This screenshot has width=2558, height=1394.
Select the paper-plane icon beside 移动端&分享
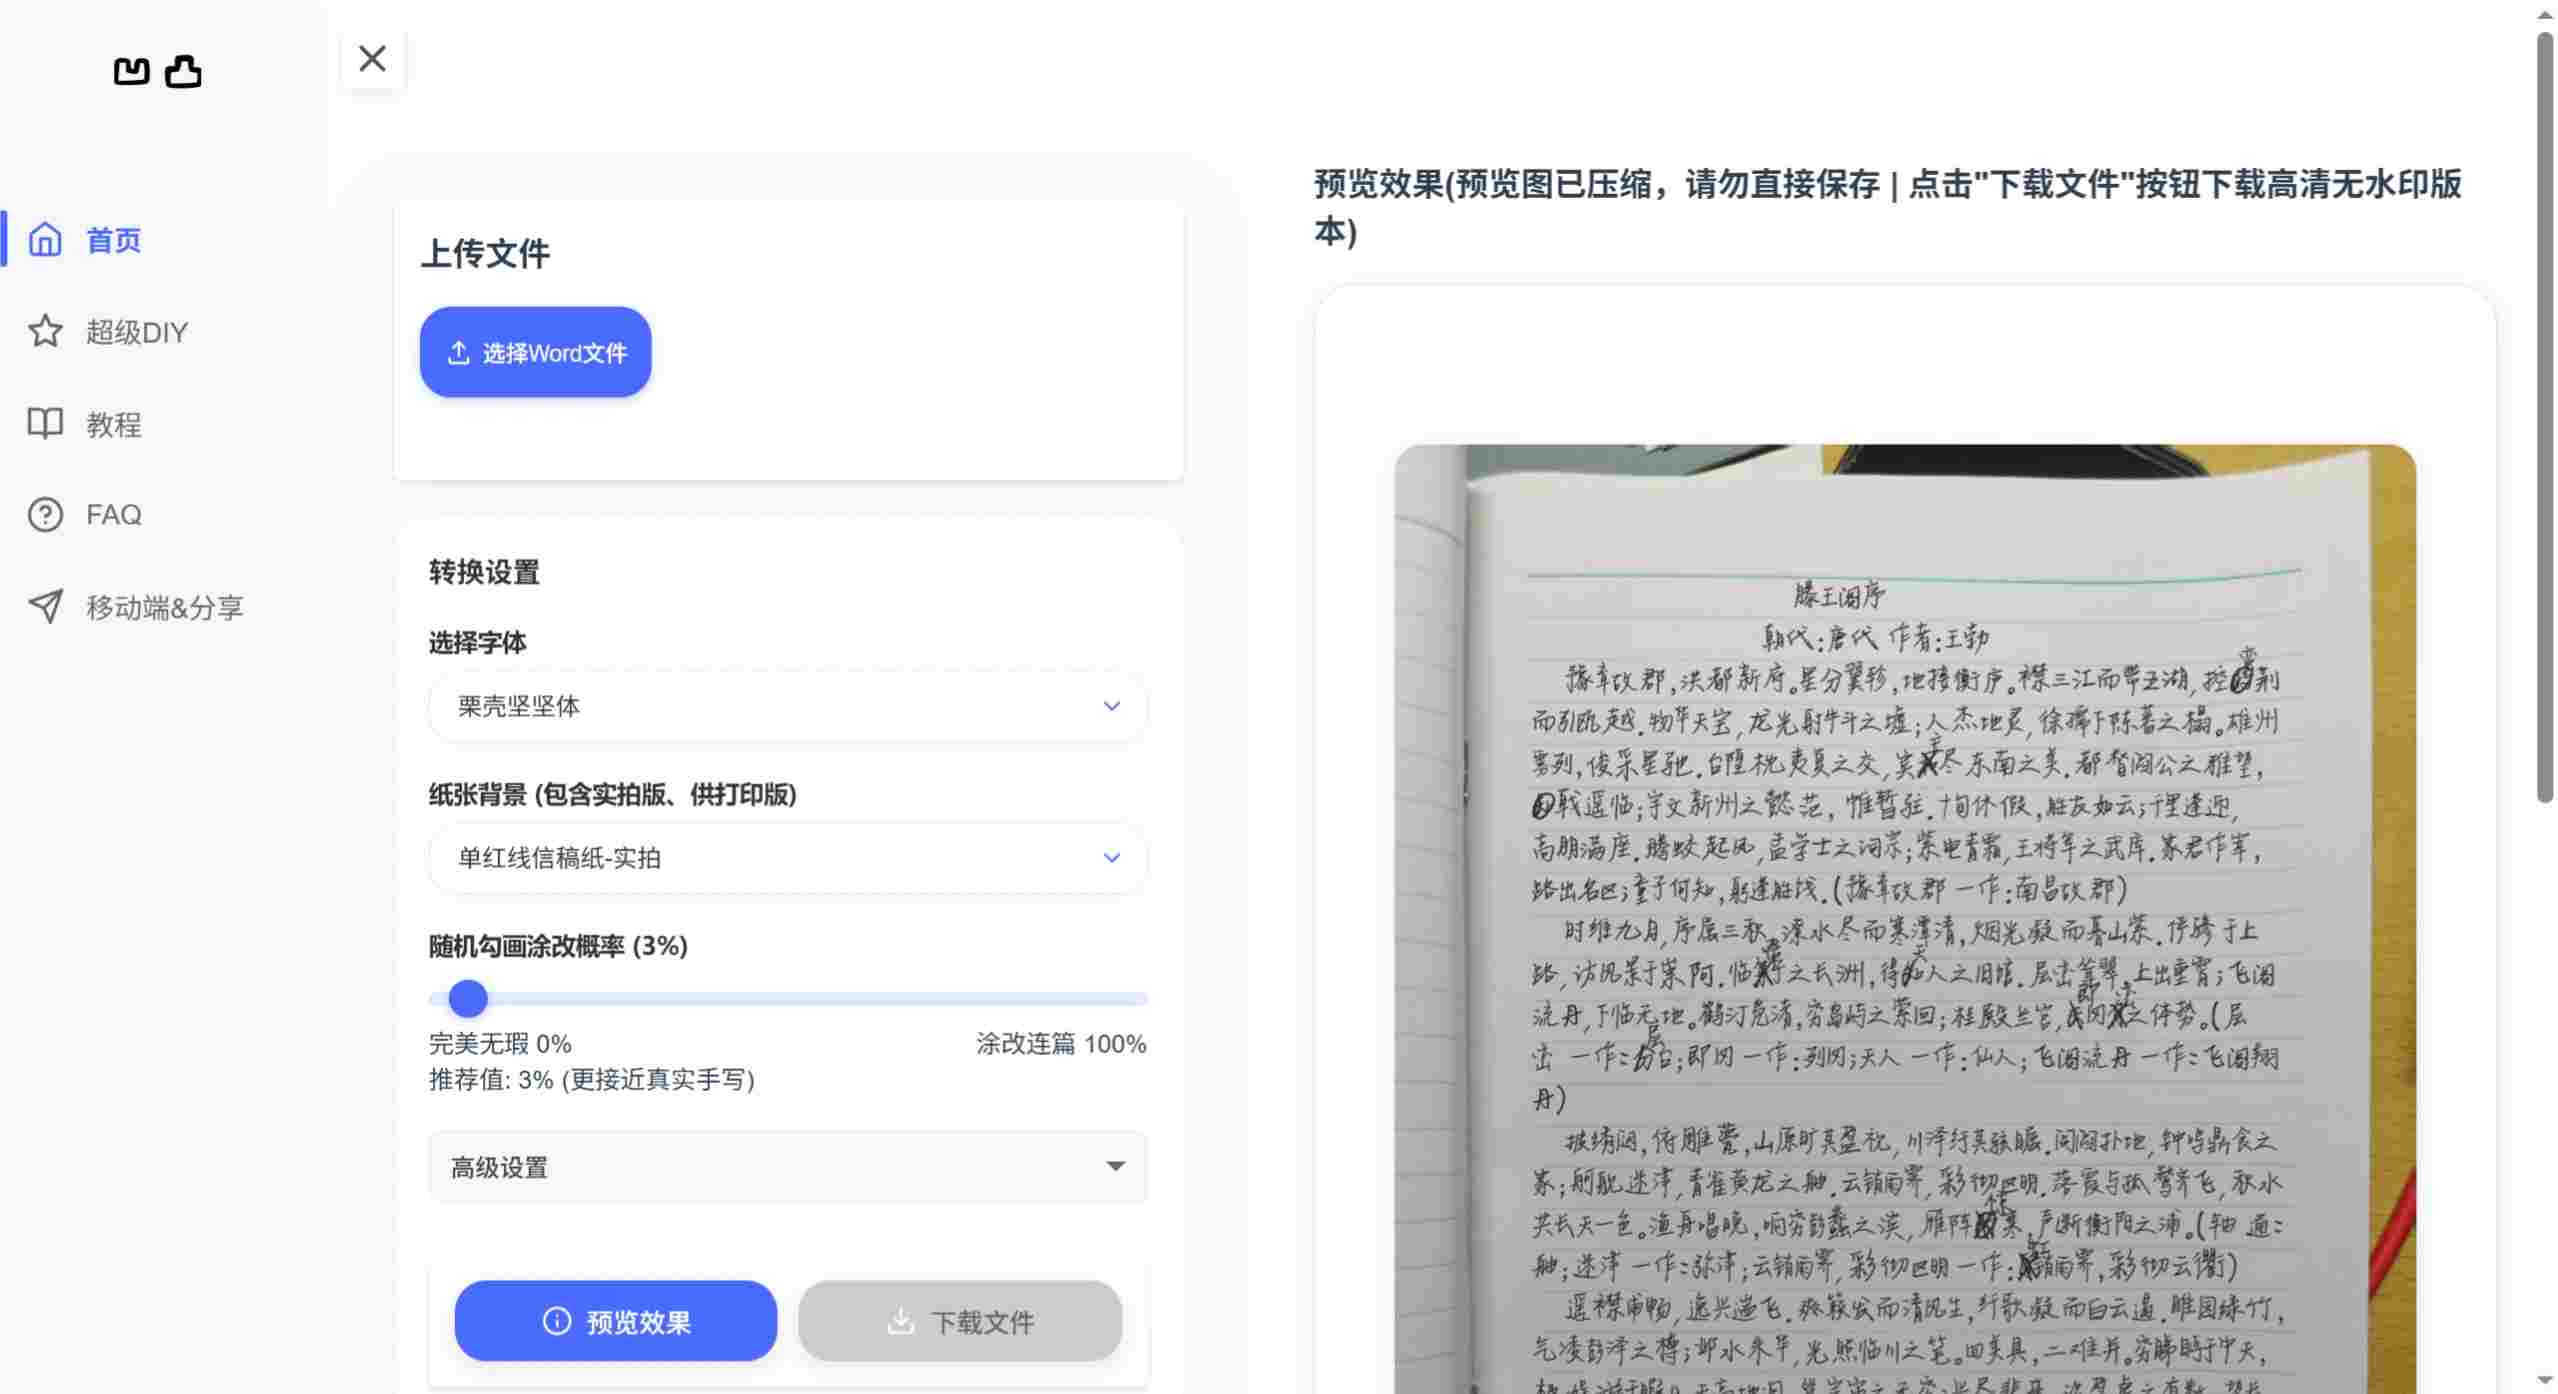(x=46, y=607)
